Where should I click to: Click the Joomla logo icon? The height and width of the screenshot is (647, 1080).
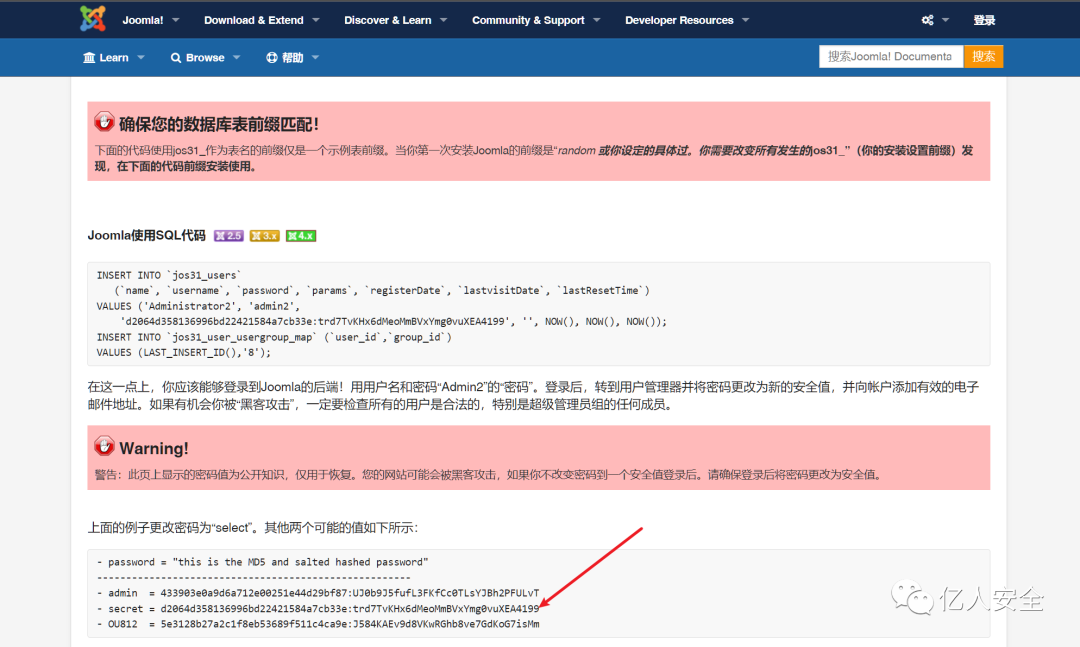(x=93, y=19)
